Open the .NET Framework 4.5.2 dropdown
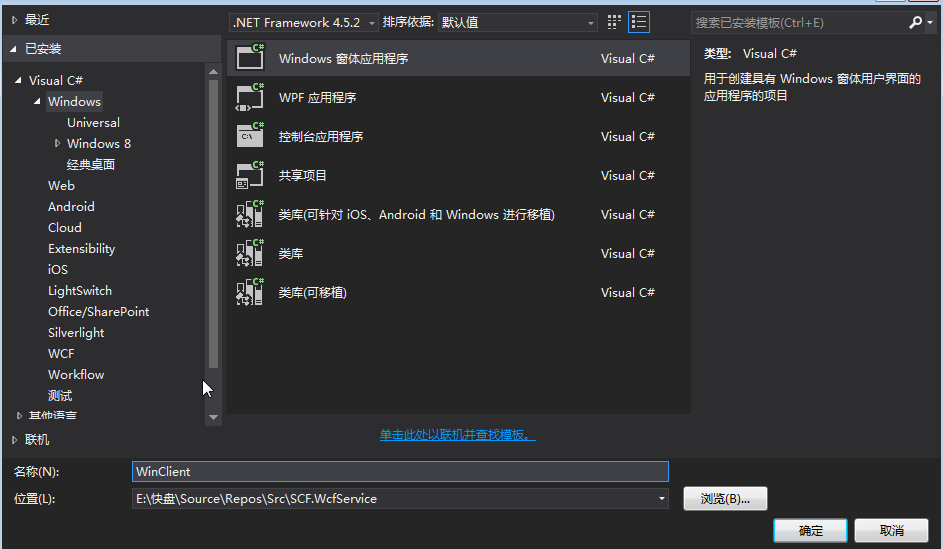Image resolution: width=943 pixels, height=549 pixels. [304, 22]
